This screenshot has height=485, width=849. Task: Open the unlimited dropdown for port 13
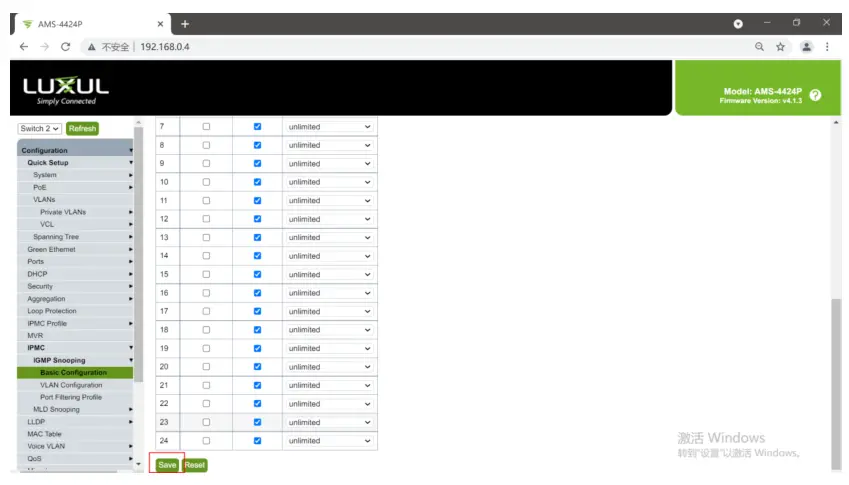pyautogui.click(x=329, y=238)
